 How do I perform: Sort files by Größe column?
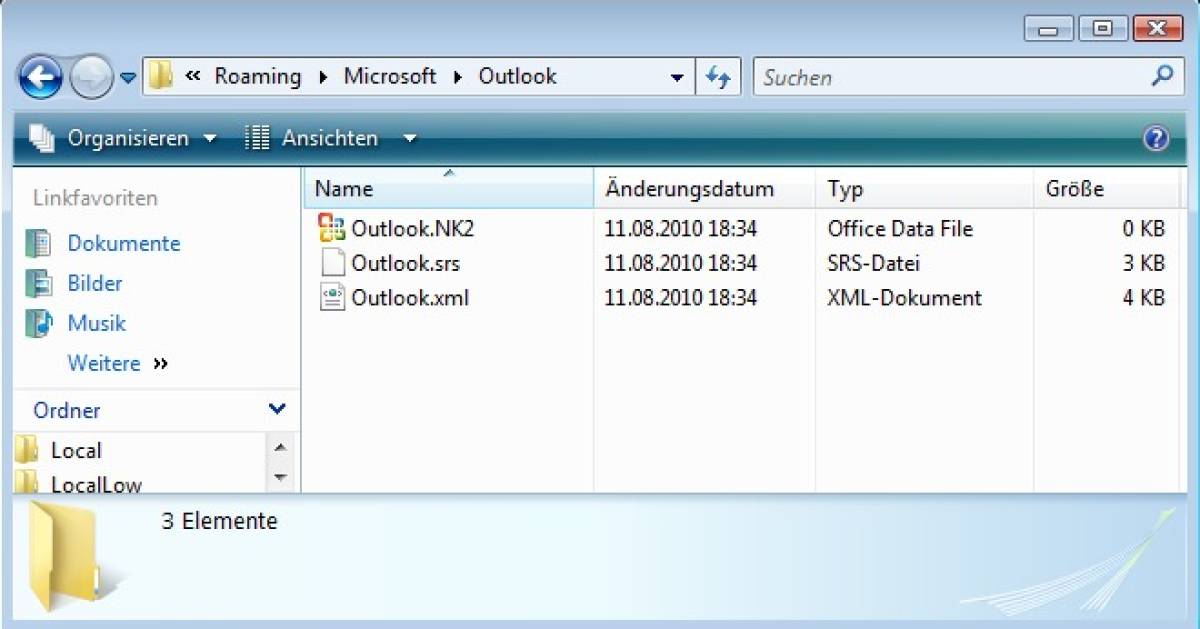point(1106,188)
